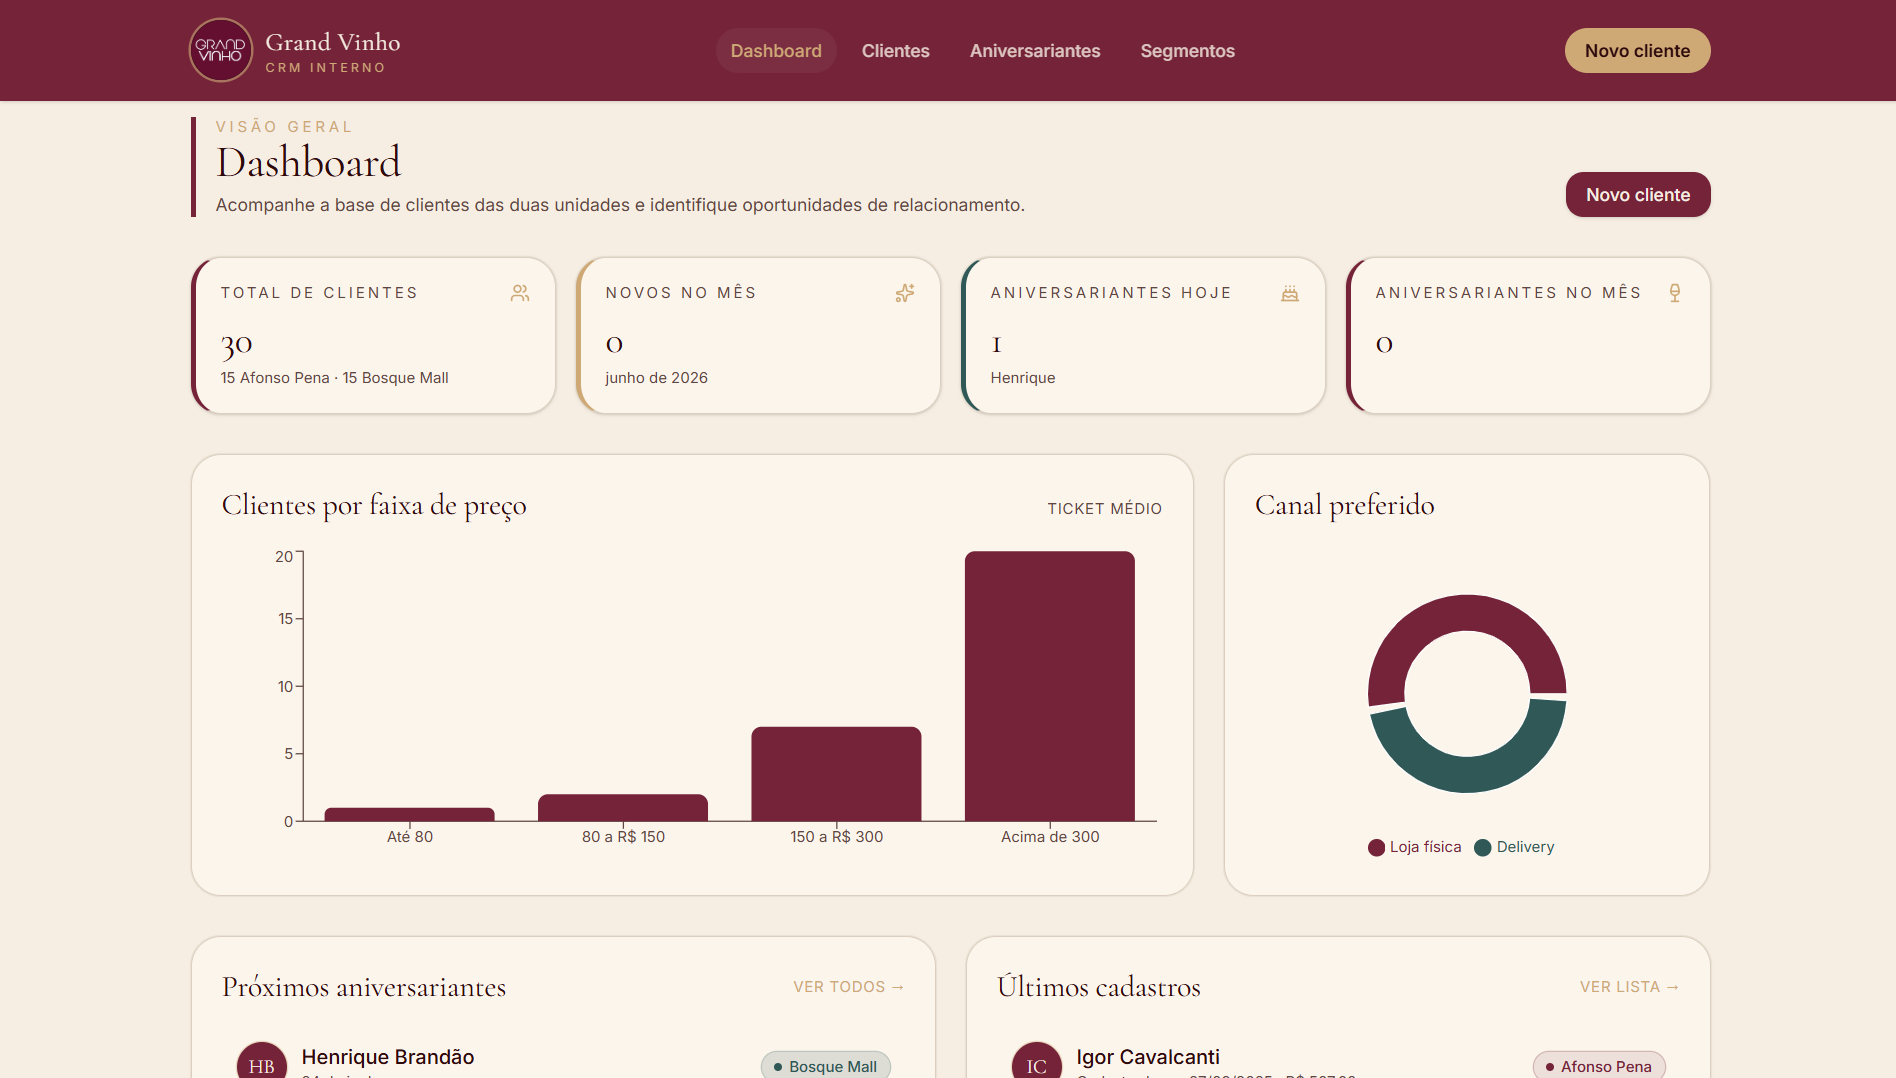This screenshot has height=1078, width=1896.
Task: Follow the Ver todos link
Action: click(x=849, y=987)
